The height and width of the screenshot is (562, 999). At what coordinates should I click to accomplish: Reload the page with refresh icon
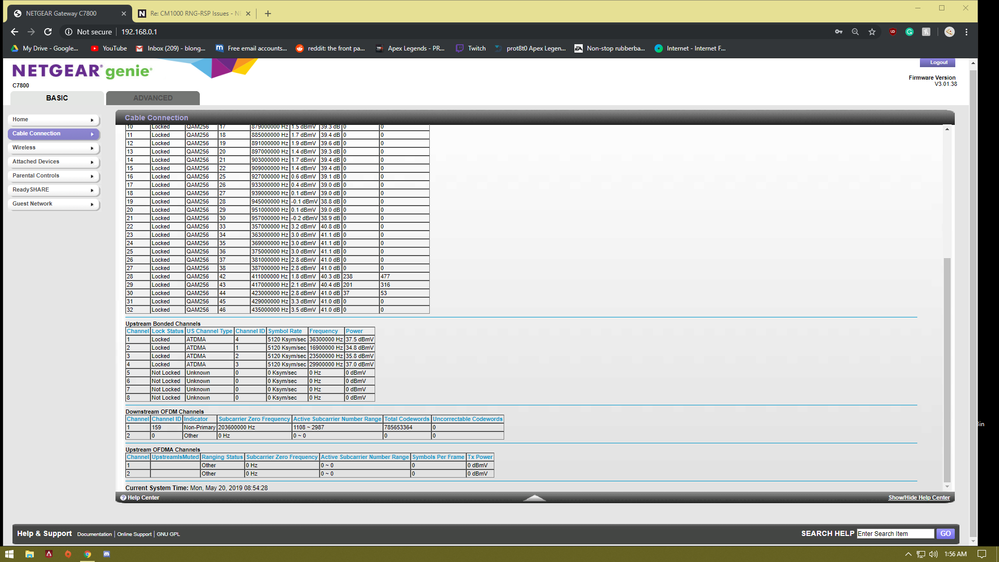click(x=48, y=32)
